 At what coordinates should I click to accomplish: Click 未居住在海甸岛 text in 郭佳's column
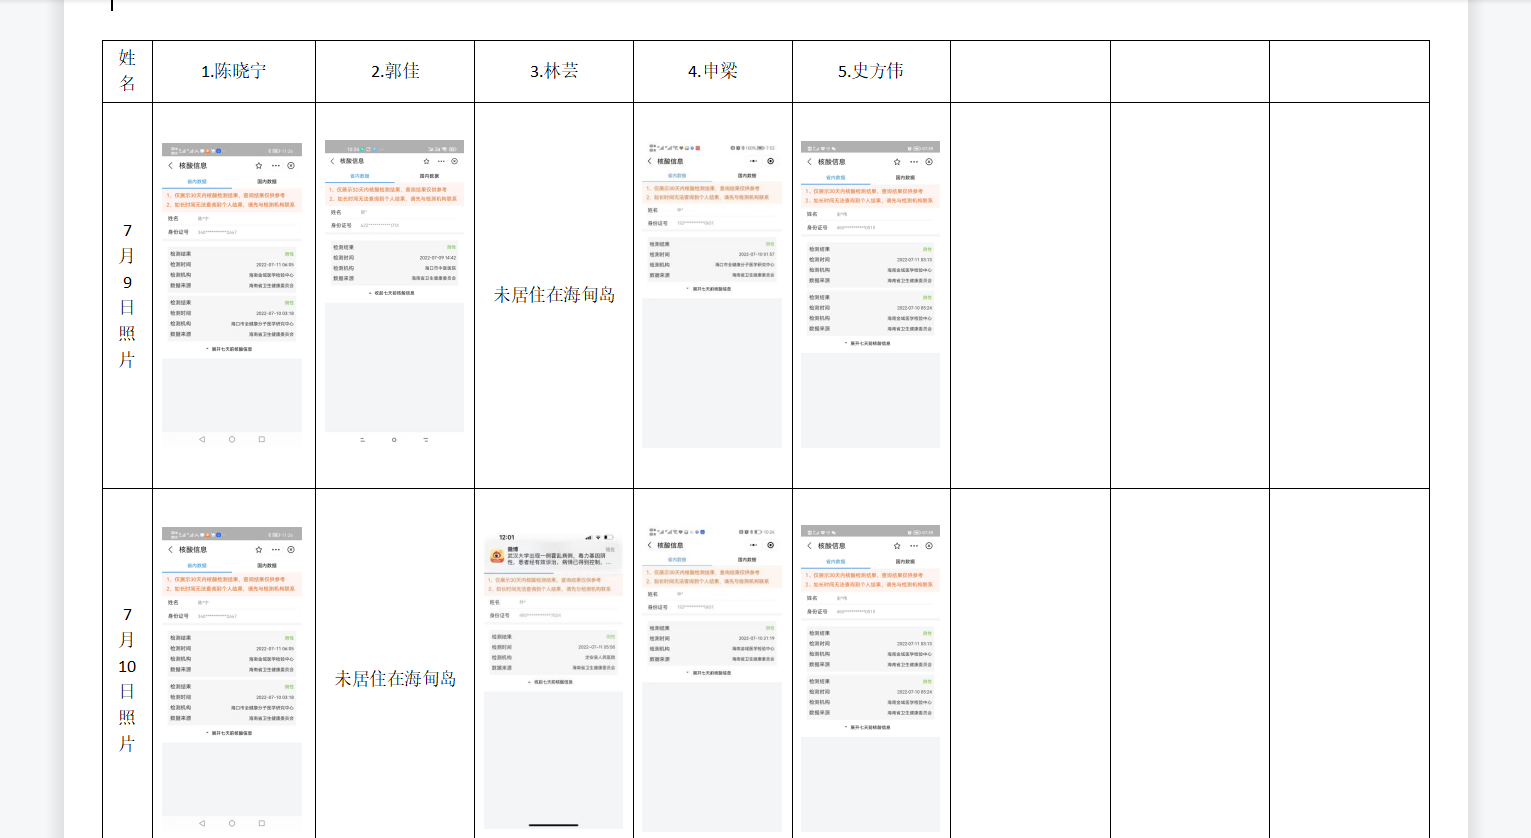click(x=395, y=679)
